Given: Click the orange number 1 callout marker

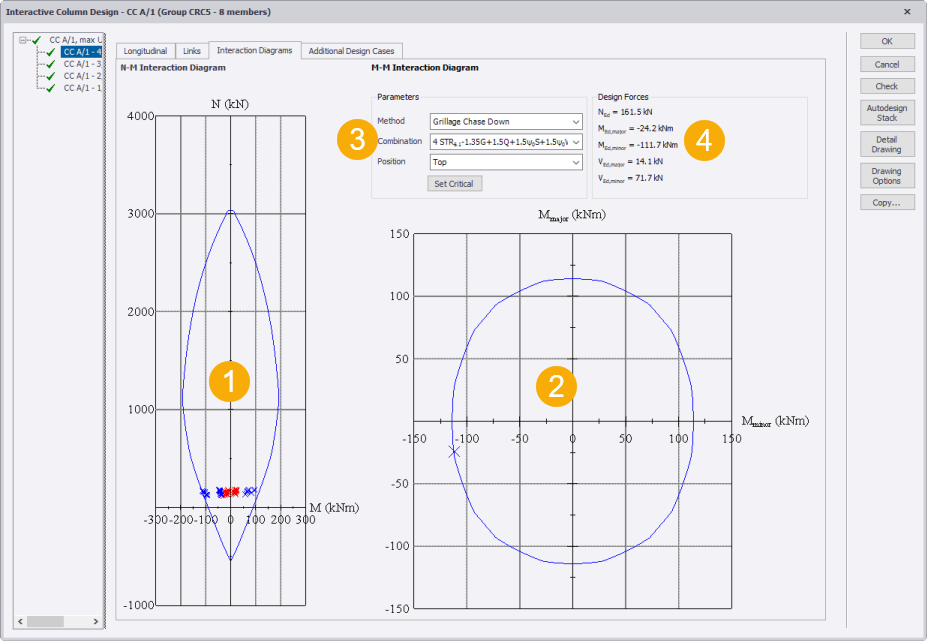Looking at the screenshot, I should (x=229, y=381).
